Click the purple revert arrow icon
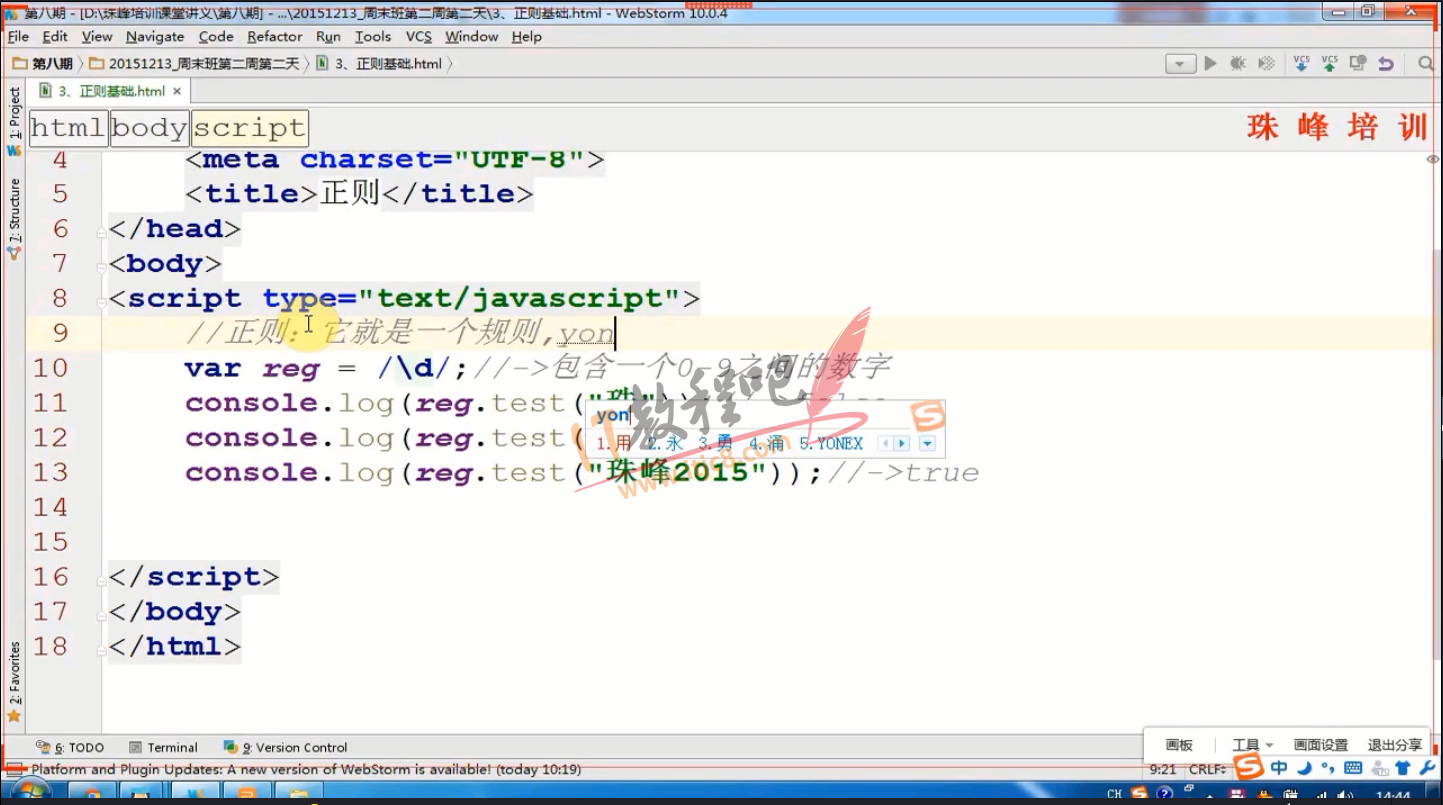This screenshot has width=1443, height=805. point(1385,64)
